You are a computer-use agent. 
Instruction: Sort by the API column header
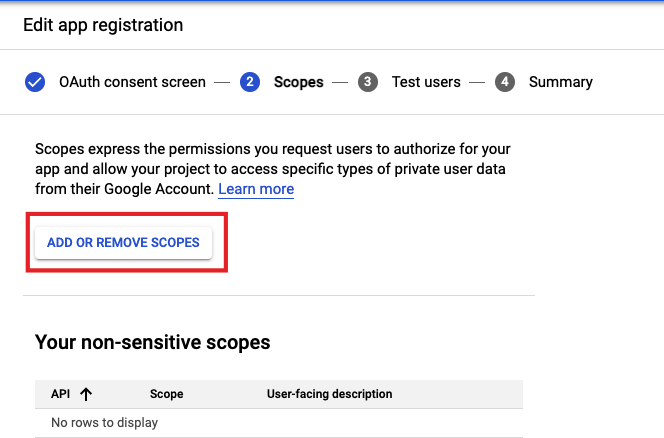coord(60,394)
